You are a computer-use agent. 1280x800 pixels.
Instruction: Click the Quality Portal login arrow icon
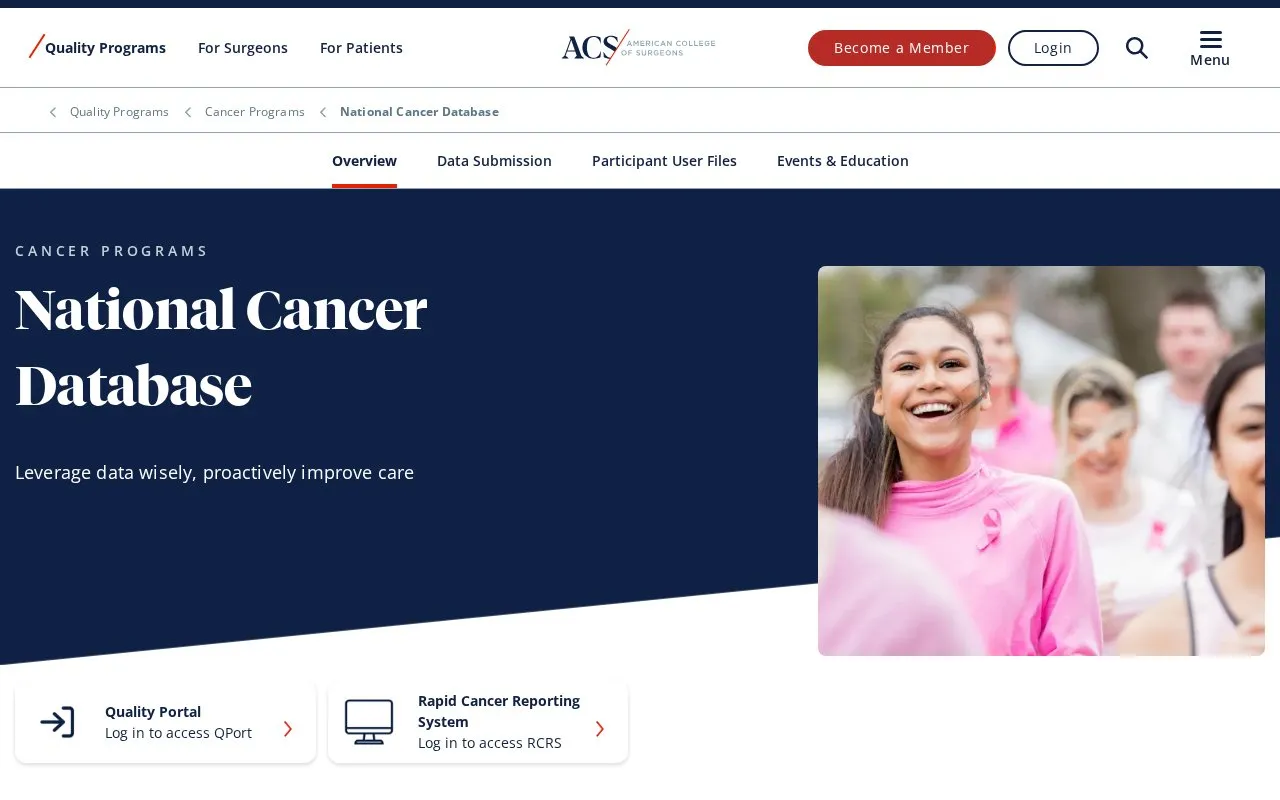point(57,722)
